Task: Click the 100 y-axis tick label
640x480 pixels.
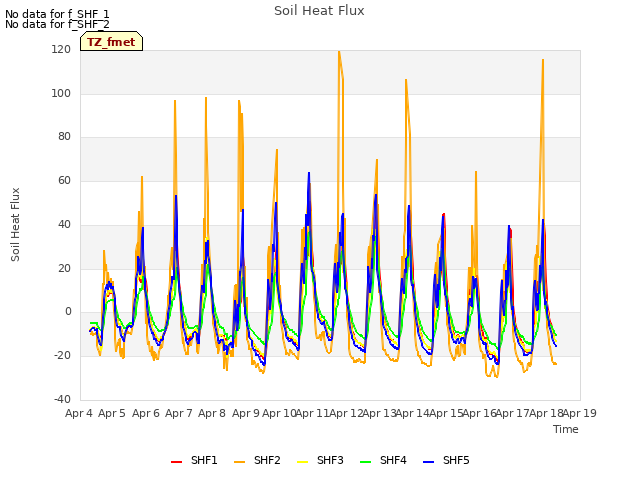Action: [x=61, y=93]
